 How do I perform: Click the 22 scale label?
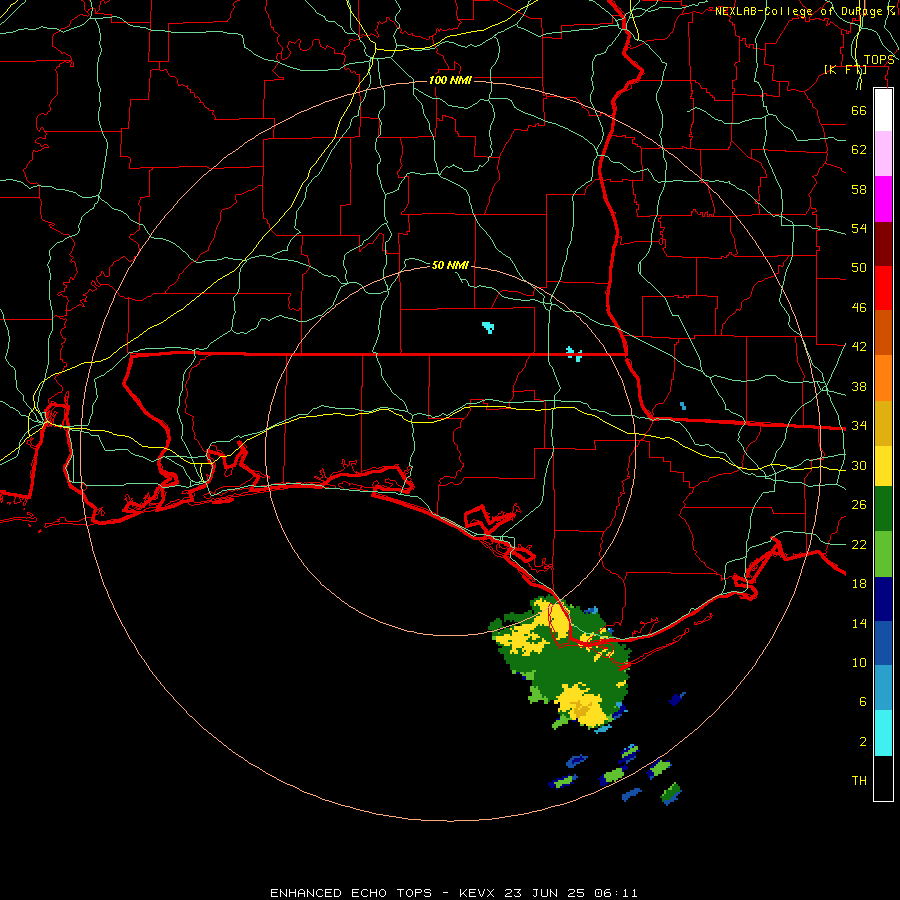(859, 544)
